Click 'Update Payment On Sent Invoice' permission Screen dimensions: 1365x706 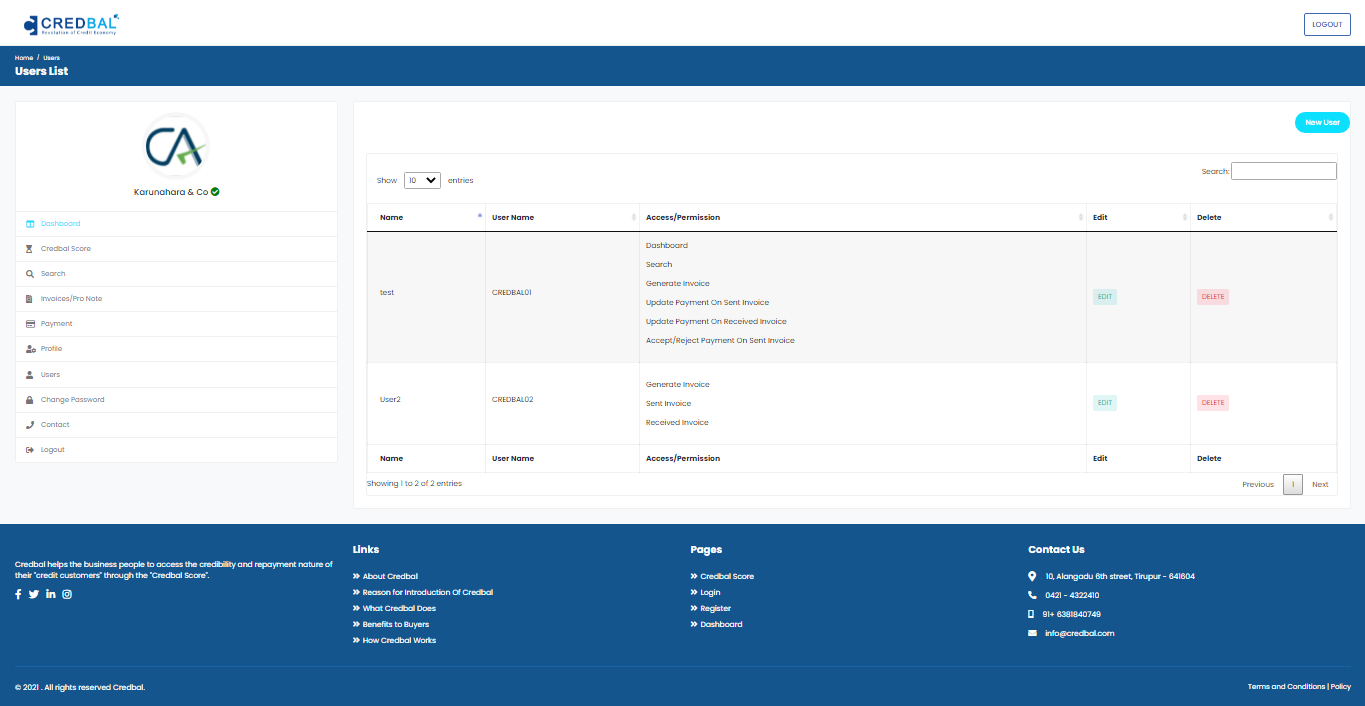[x=707, y=303]
